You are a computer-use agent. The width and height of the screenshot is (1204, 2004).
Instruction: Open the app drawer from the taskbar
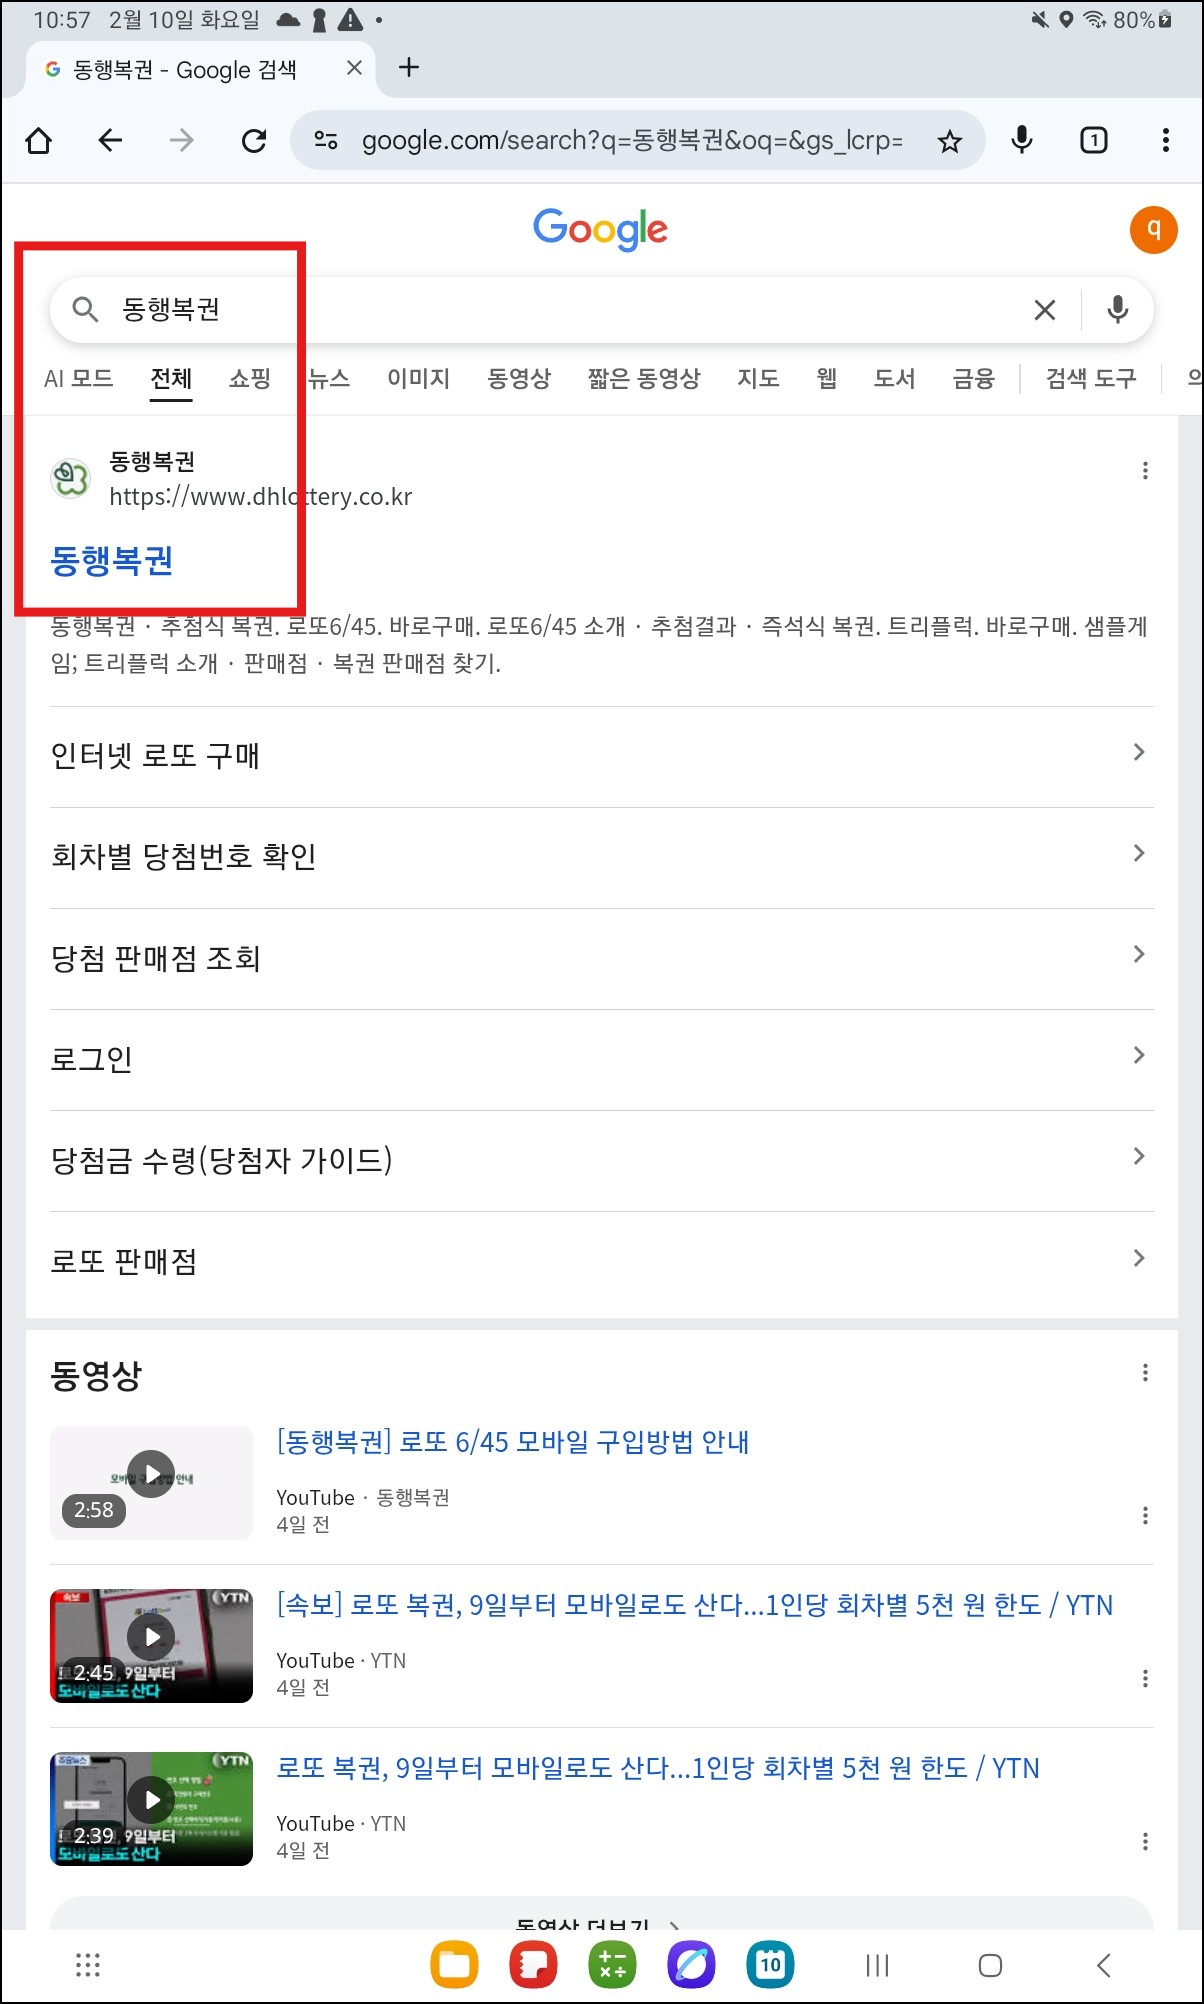click(88, 1963)
